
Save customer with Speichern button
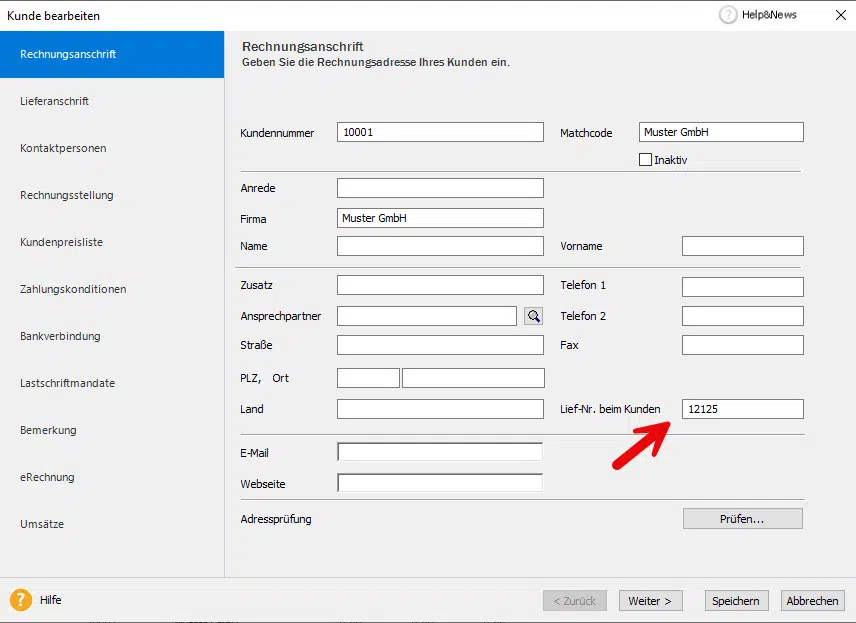pos(735,601)
